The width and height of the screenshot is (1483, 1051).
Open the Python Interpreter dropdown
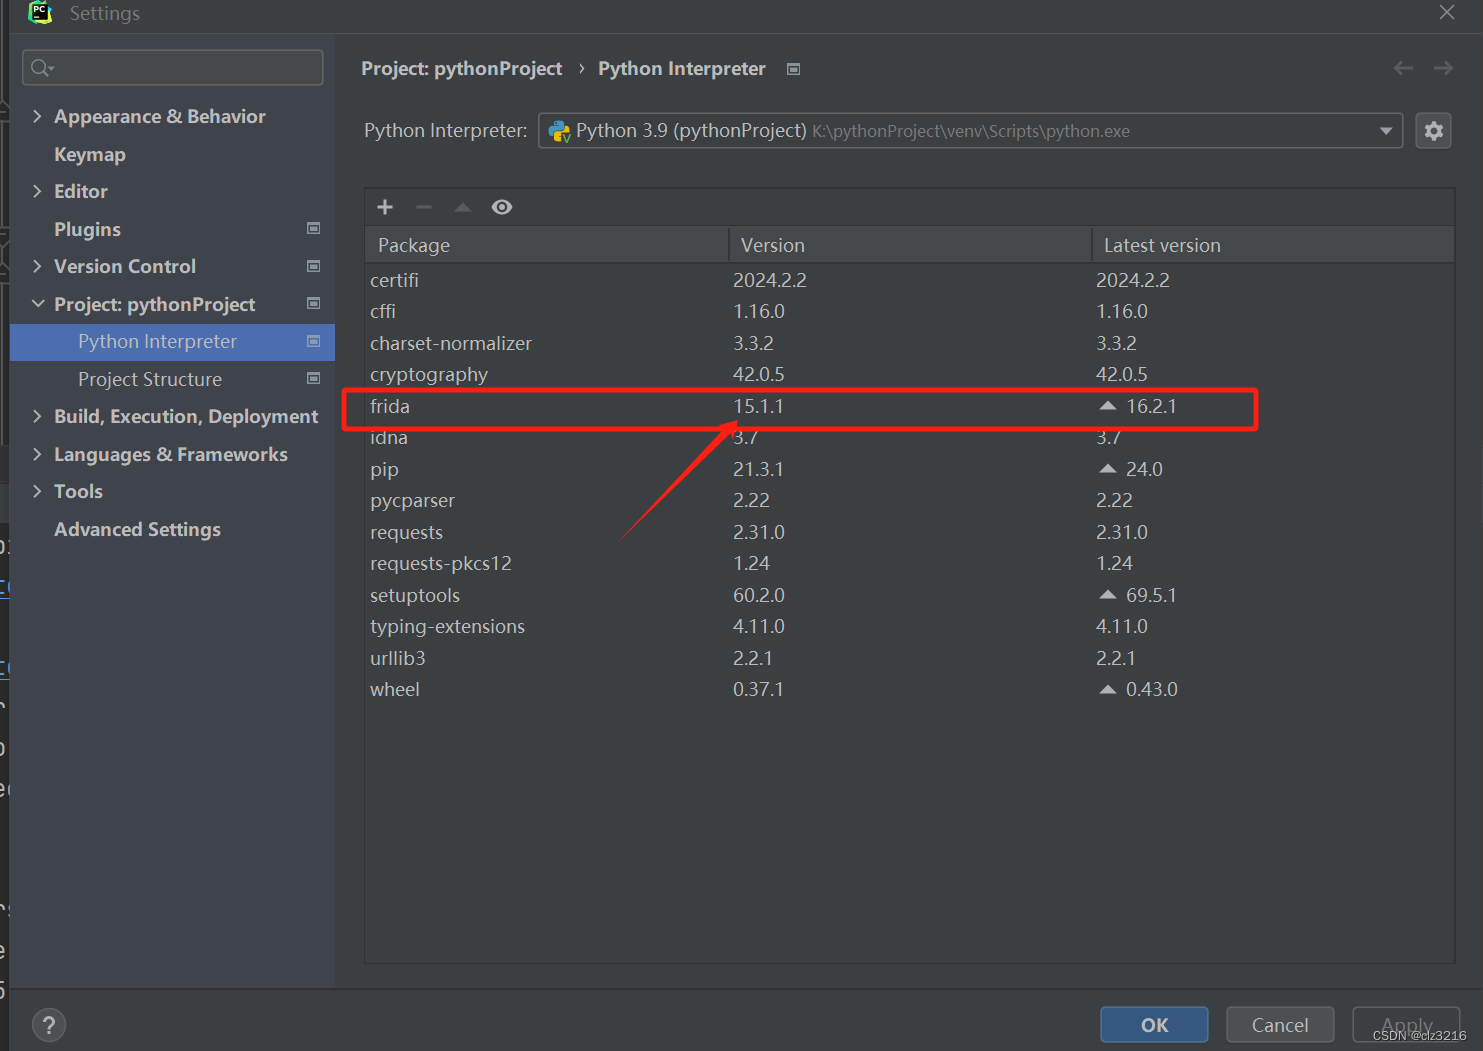pyautogui.click(x=1386, y=130)
